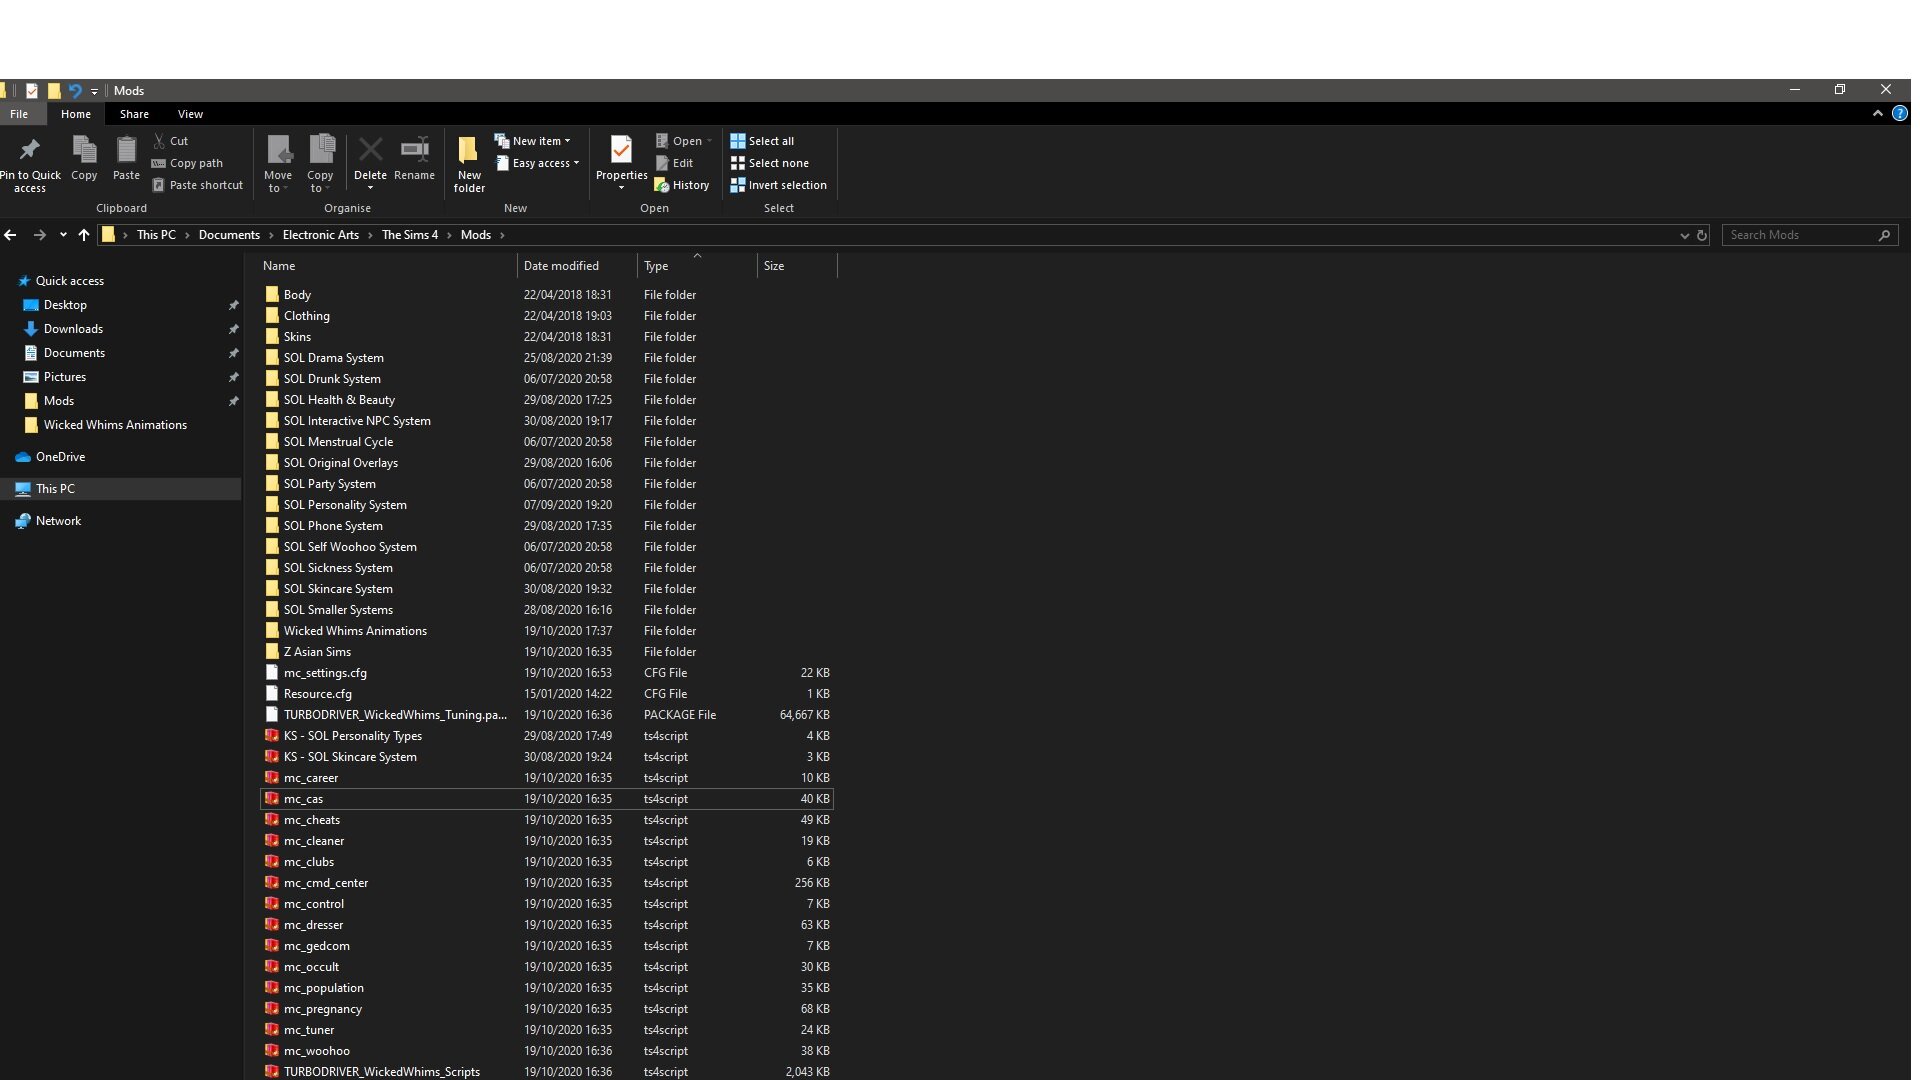Image resolution: width=1920 pixels, height=1080 pixels.
Task: Click the Paste icon in Clipboard group
Action: (x=126, y=151)
